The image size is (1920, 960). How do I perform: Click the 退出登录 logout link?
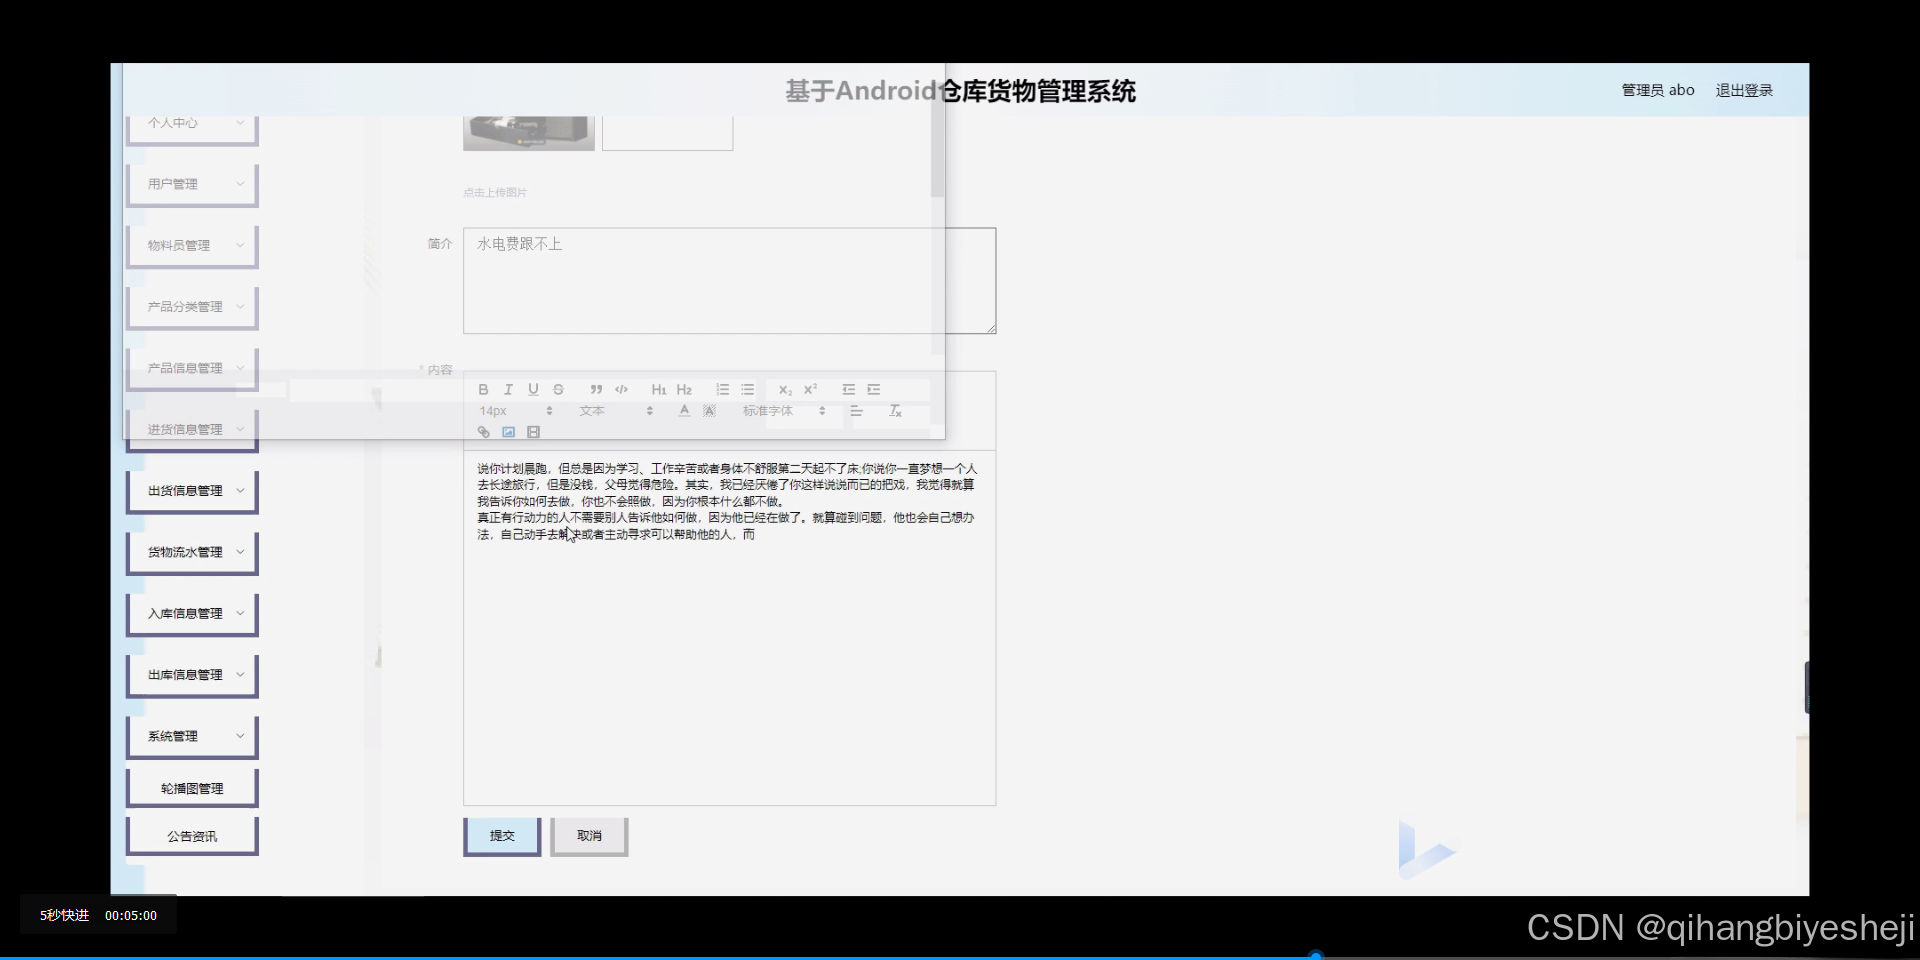coord(1743,89)
